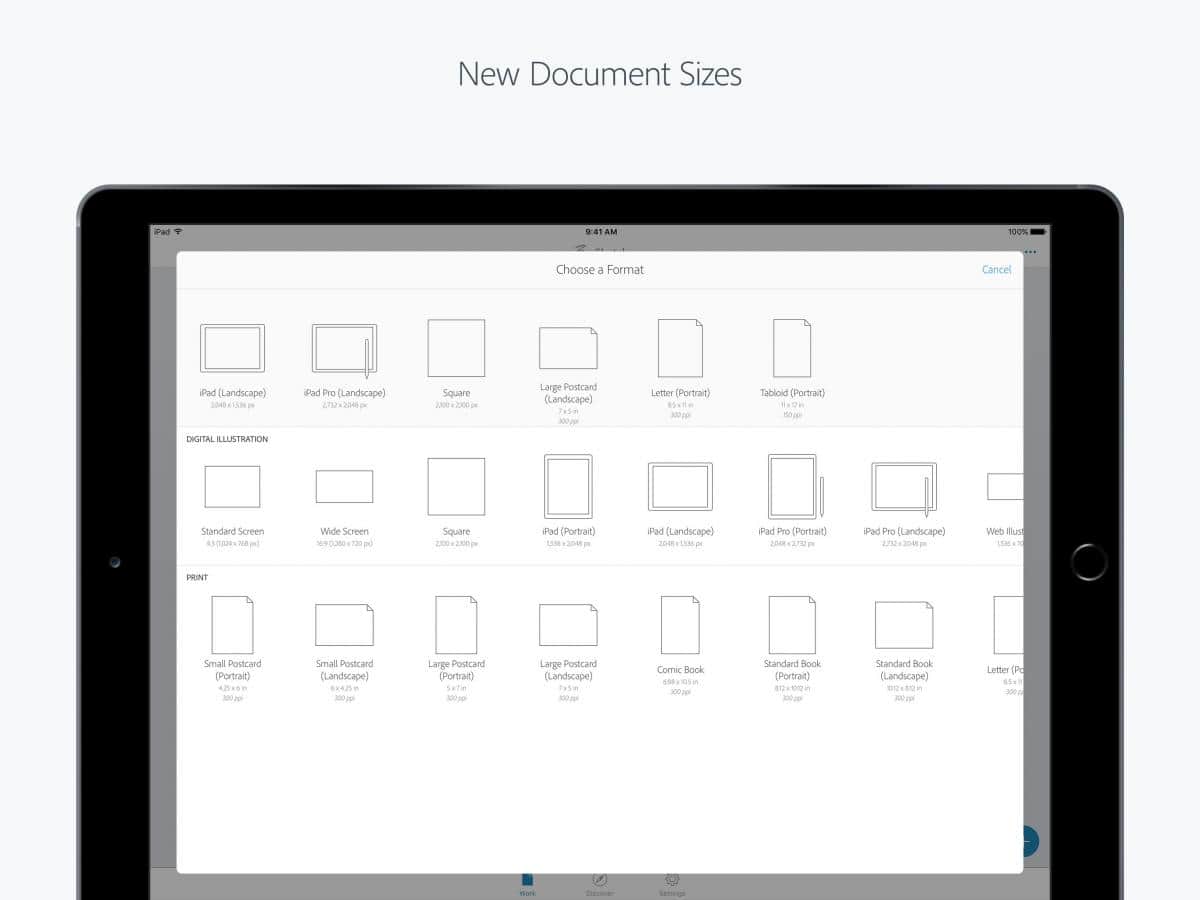The height and width of the screenshot is (900, 1200).
Task: Pick Standard Book (Landscape) format
Action: click(x=904, y=625)
